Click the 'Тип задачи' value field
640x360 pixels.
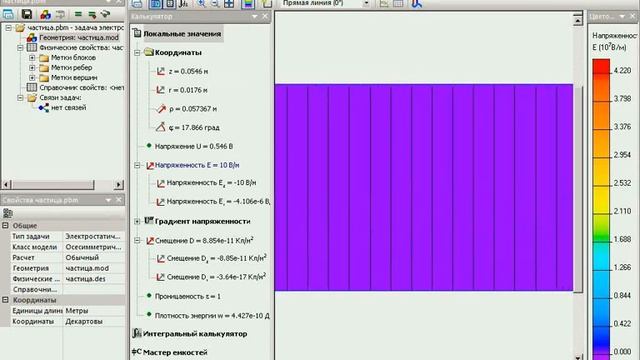tap(94, 236)
